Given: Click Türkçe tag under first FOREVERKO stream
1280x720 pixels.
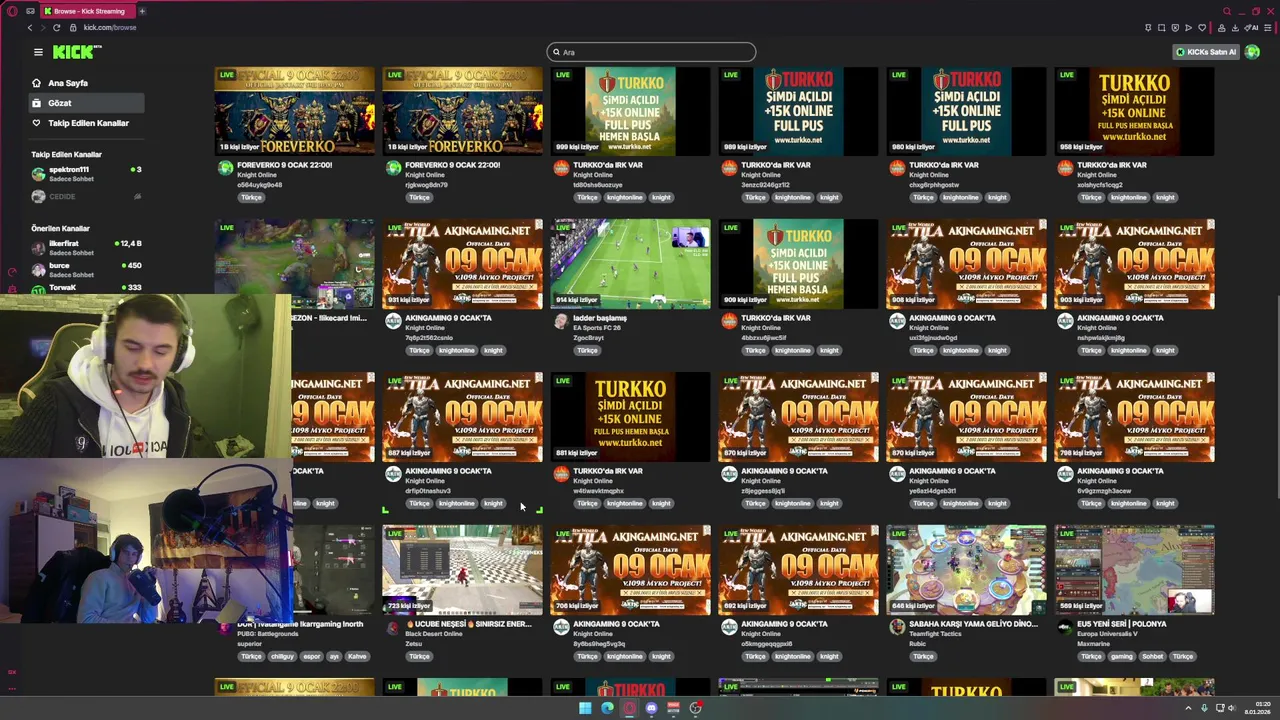Looking at the screenshot, I should tap(251, 198).
